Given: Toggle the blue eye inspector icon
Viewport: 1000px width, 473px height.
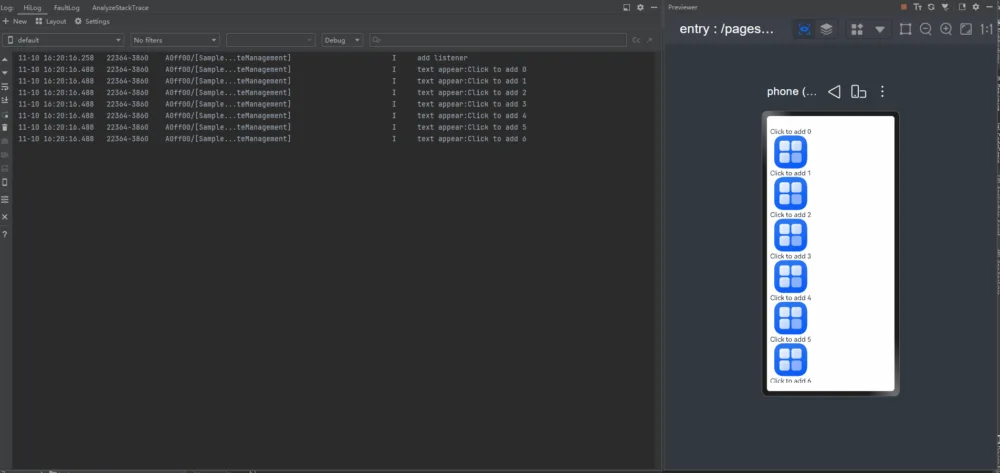Looking at the screenshot, I should [x=804, y=29].
